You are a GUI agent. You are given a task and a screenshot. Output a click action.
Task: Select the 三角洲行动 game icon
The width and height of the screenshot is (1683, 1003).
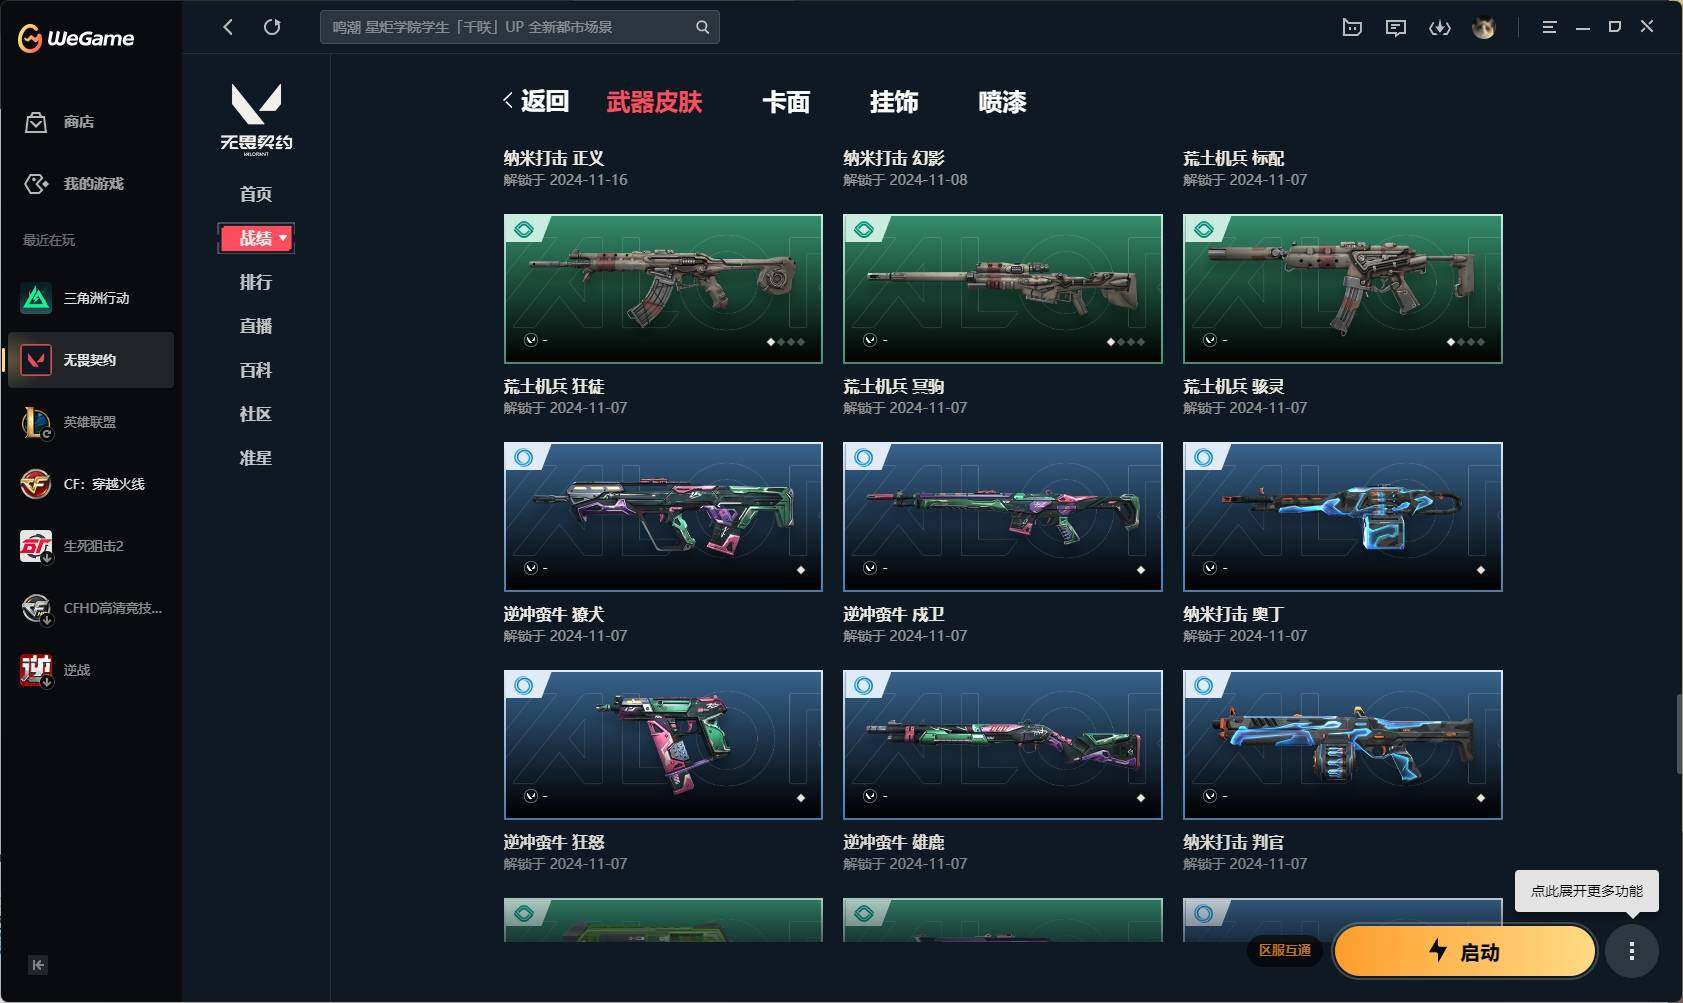click(x=36, y=298)
